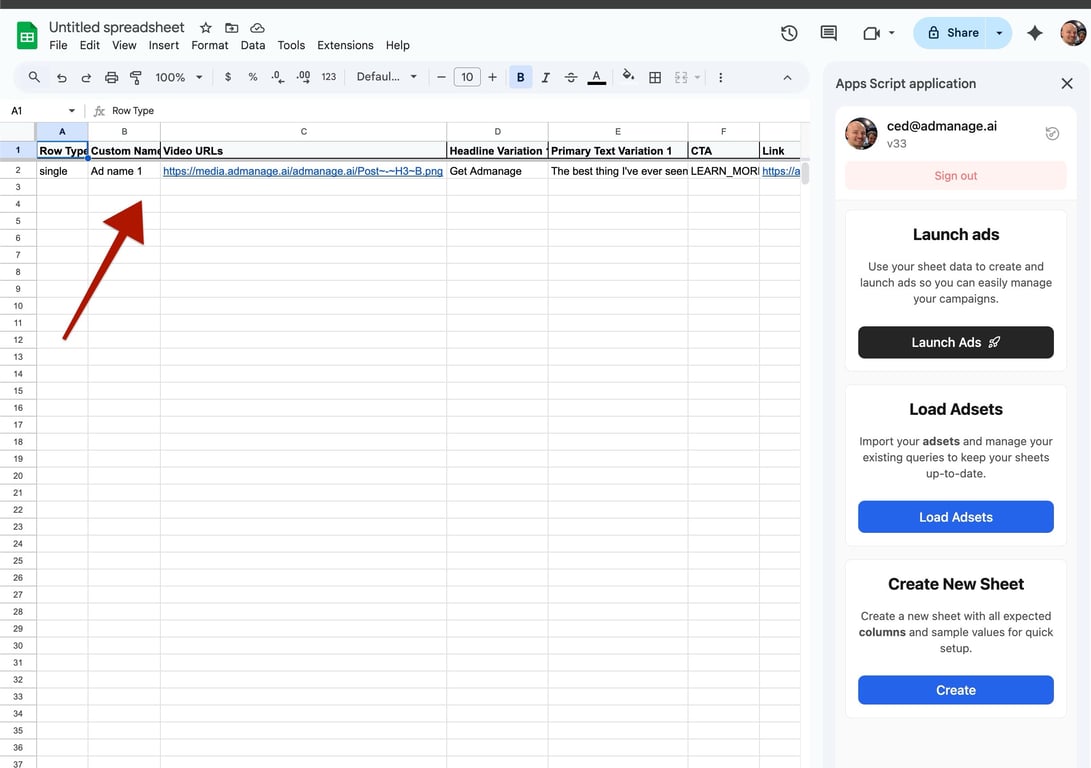Open the Edit menu
The image size is (1091, 768).
click(89, 45)
